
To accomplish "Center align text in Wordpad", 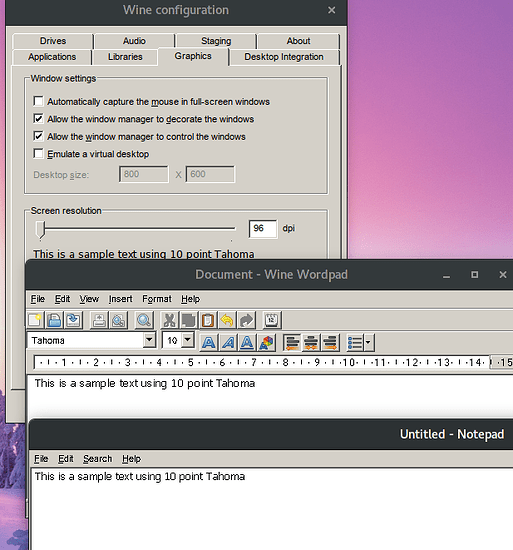I will pos(311,342).
